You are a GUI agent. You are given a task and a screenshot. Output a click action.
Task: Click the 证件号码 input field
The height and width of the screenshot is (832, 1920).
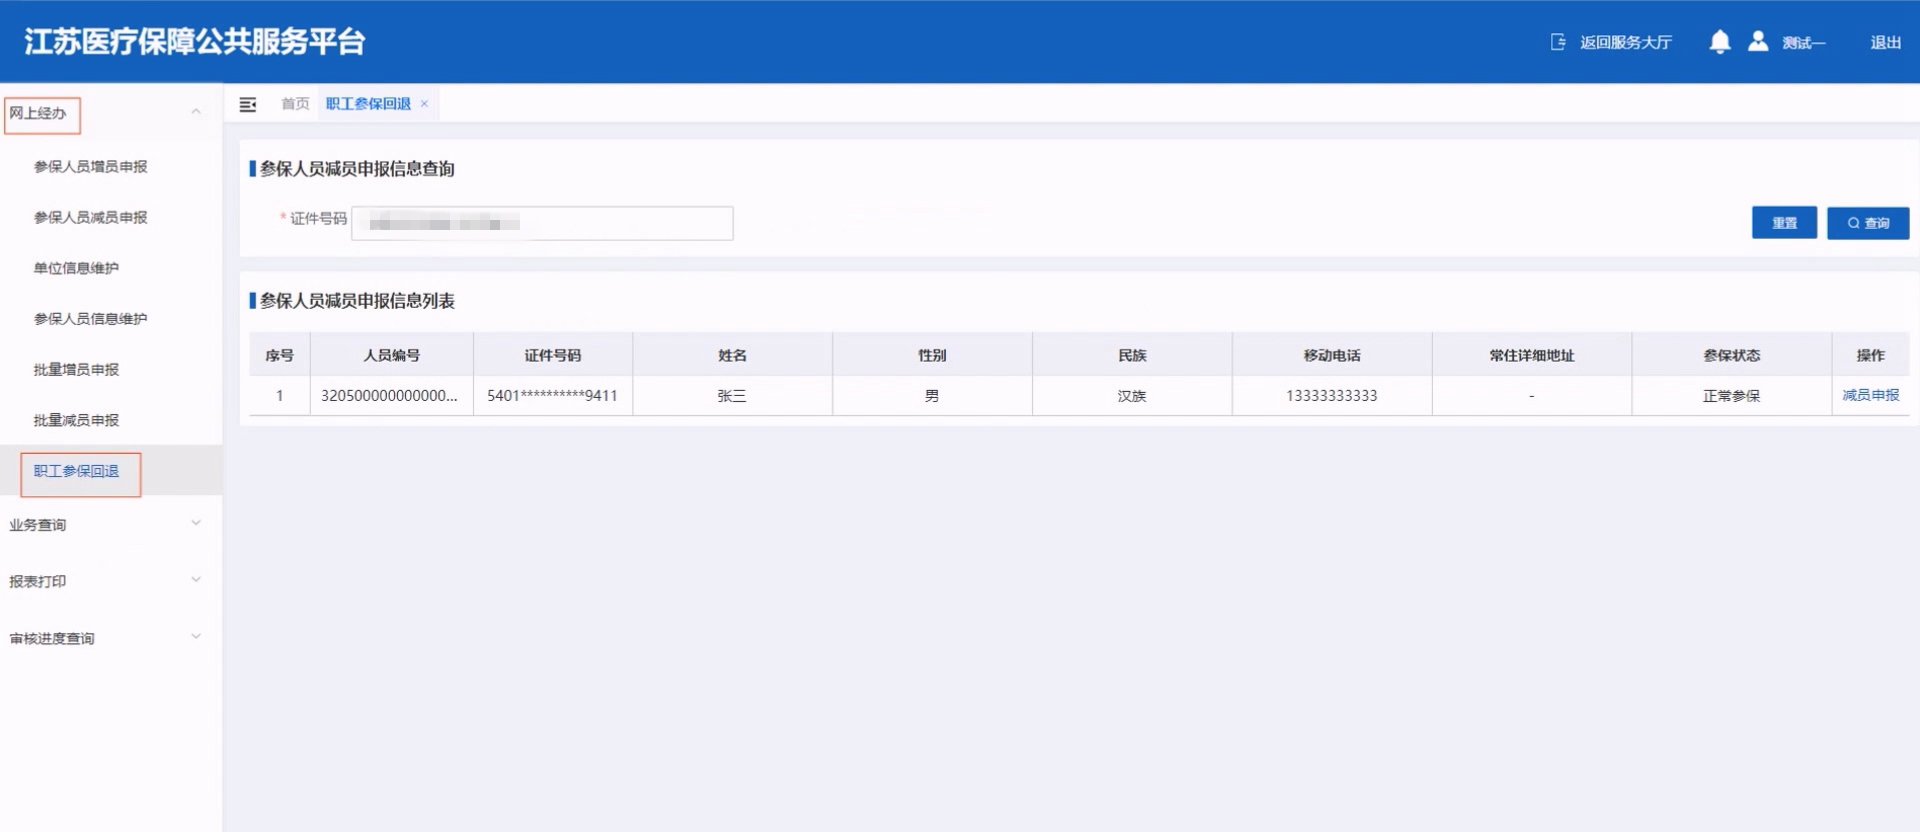coord(542,223)
